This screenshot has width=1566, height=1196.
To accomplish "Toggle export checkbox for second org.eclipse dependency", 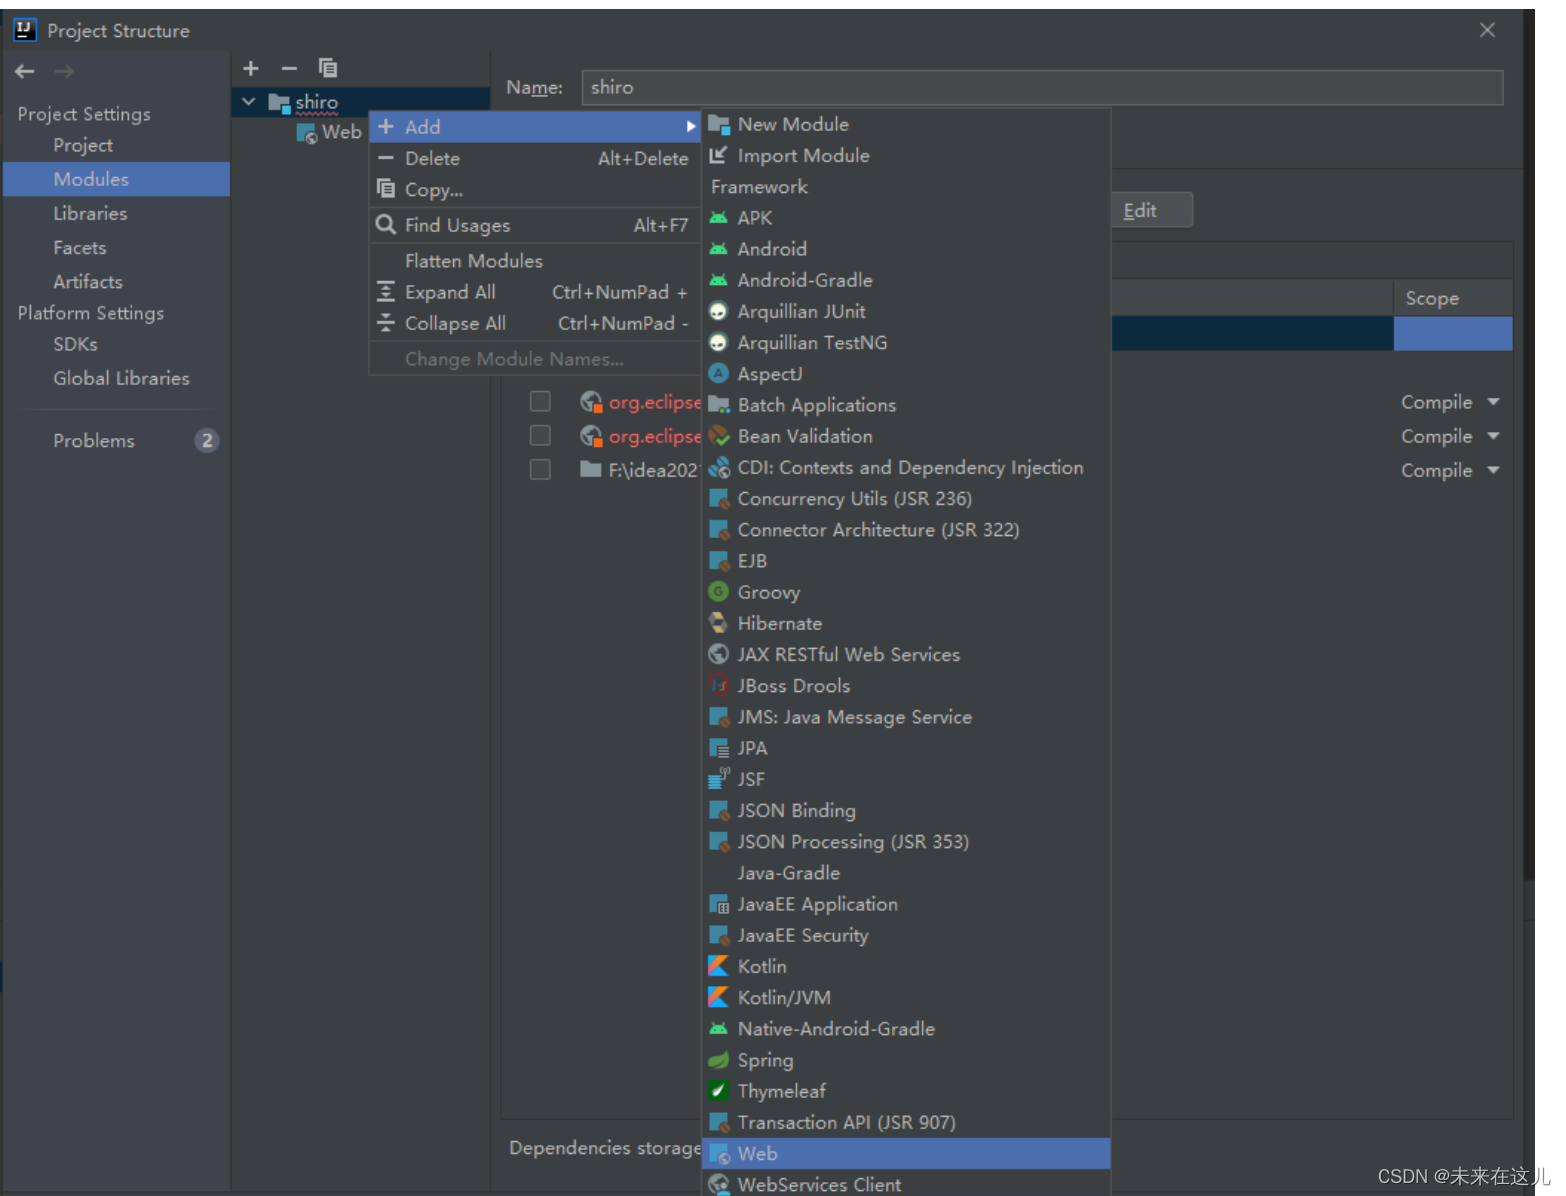I will (540, 435).
